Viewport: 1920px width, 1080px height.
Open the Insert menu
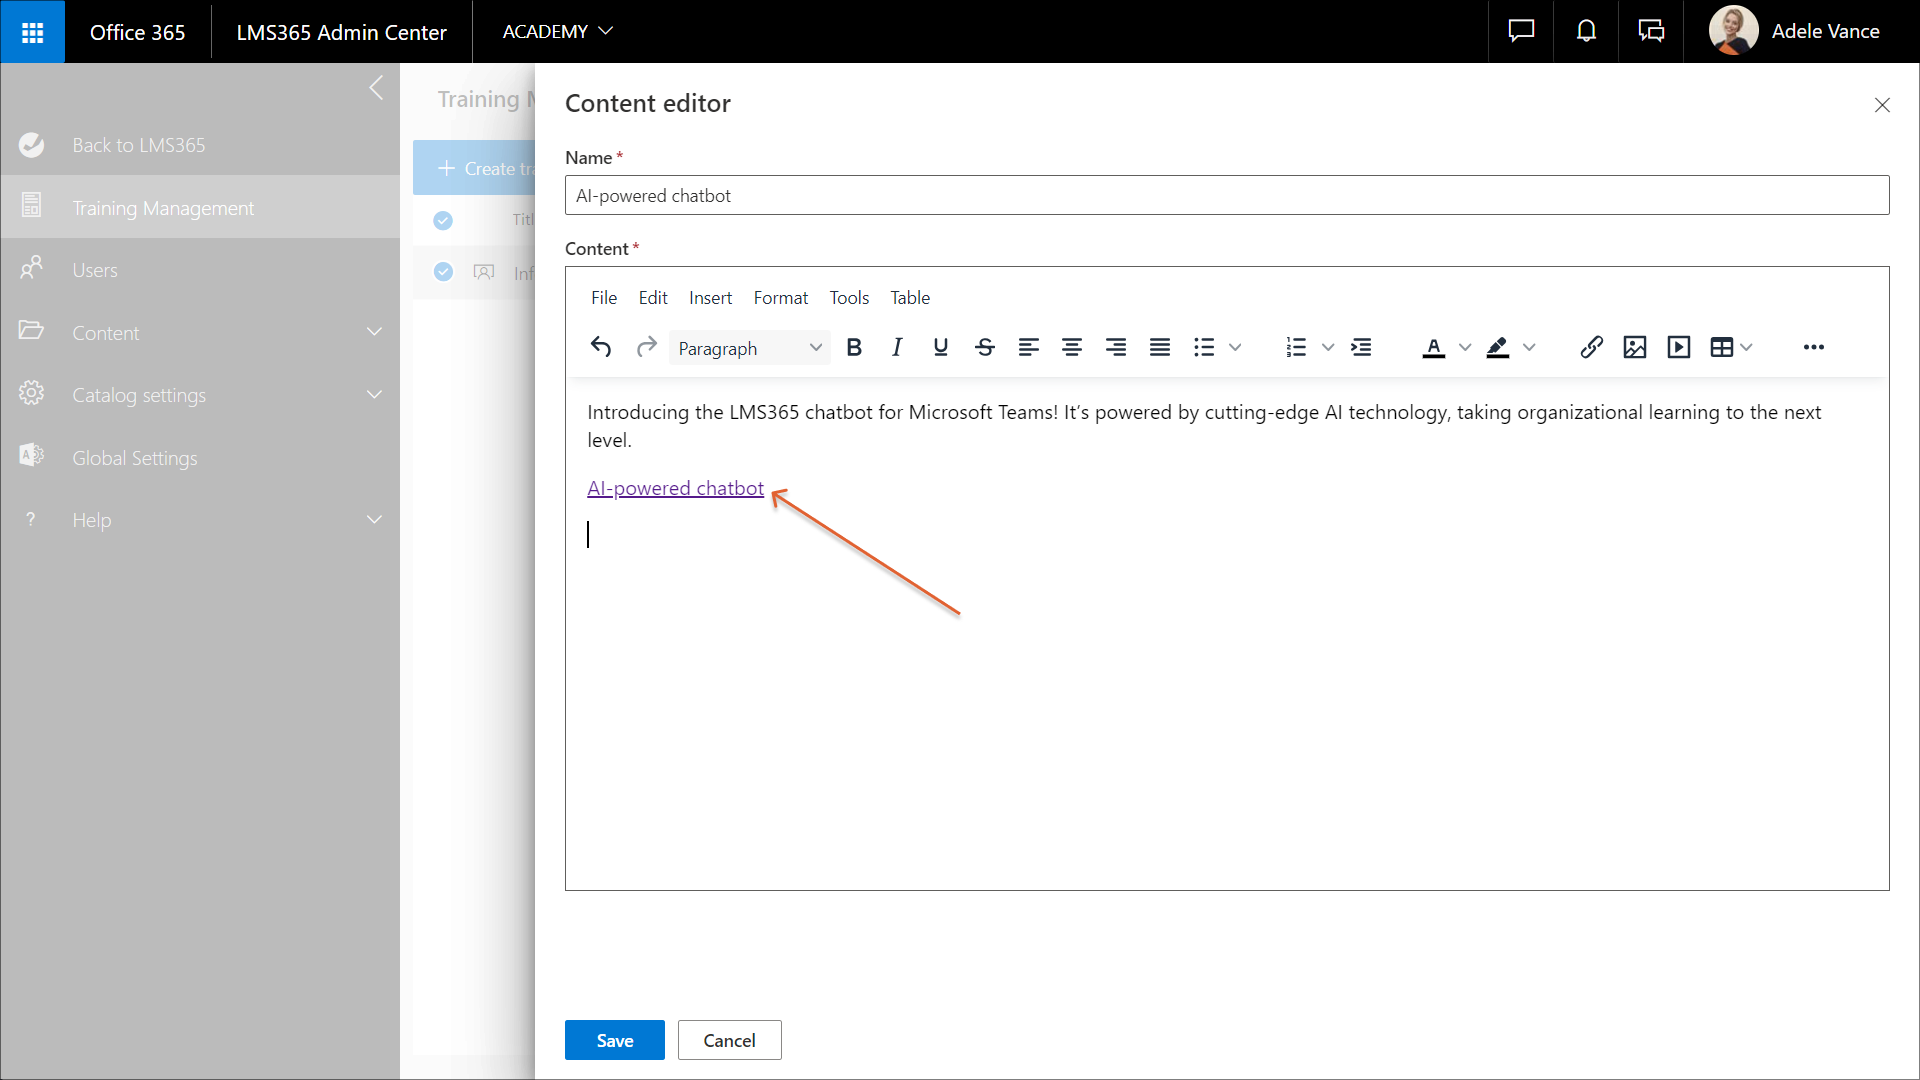pos(710,298)
